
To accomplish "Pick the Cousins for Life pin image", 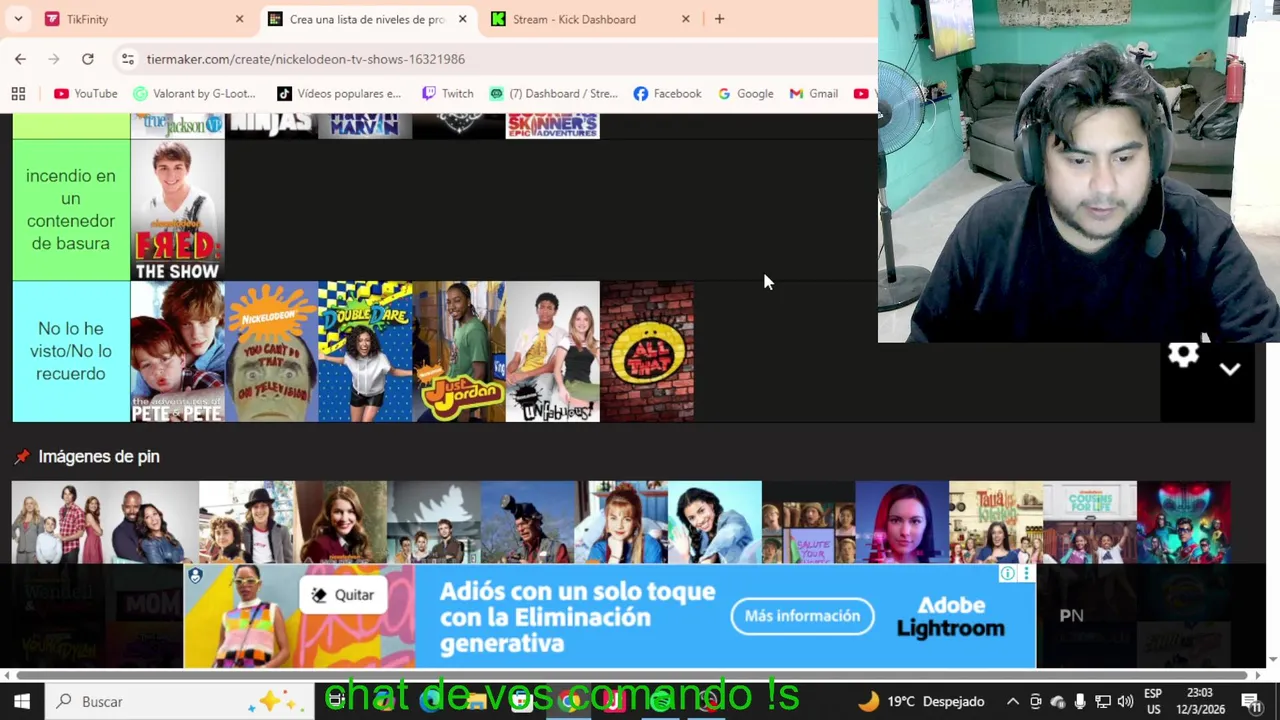I will point(1090,523).
